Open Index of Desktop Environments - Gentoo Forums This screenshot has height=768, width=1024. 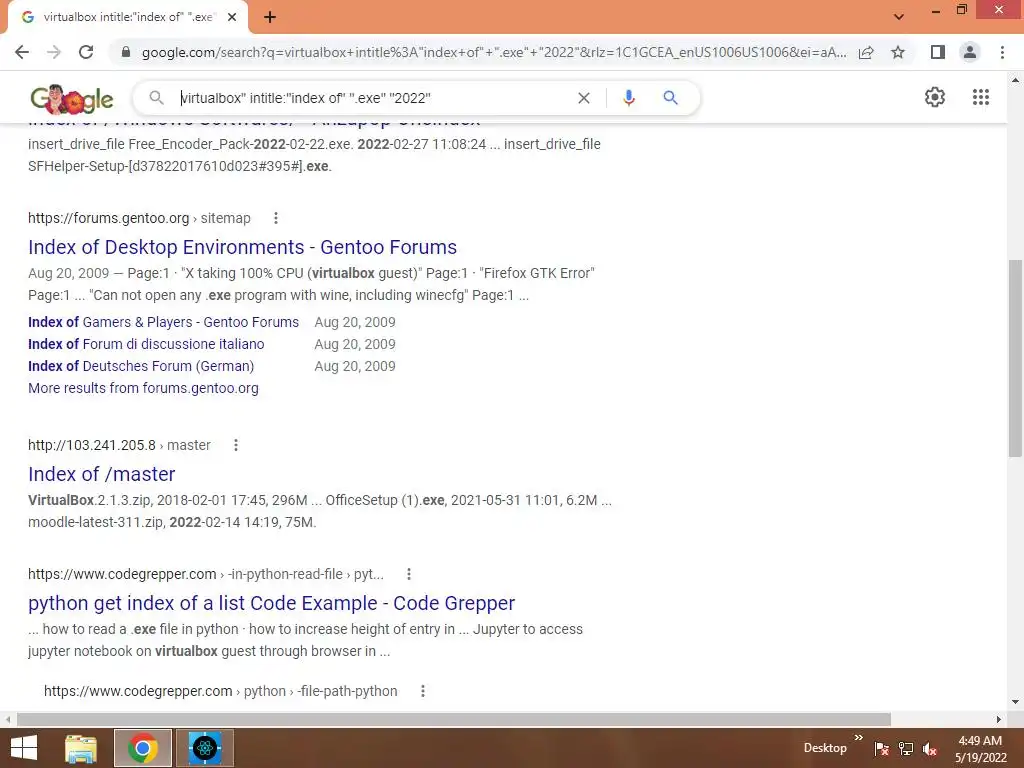[242, 248]
